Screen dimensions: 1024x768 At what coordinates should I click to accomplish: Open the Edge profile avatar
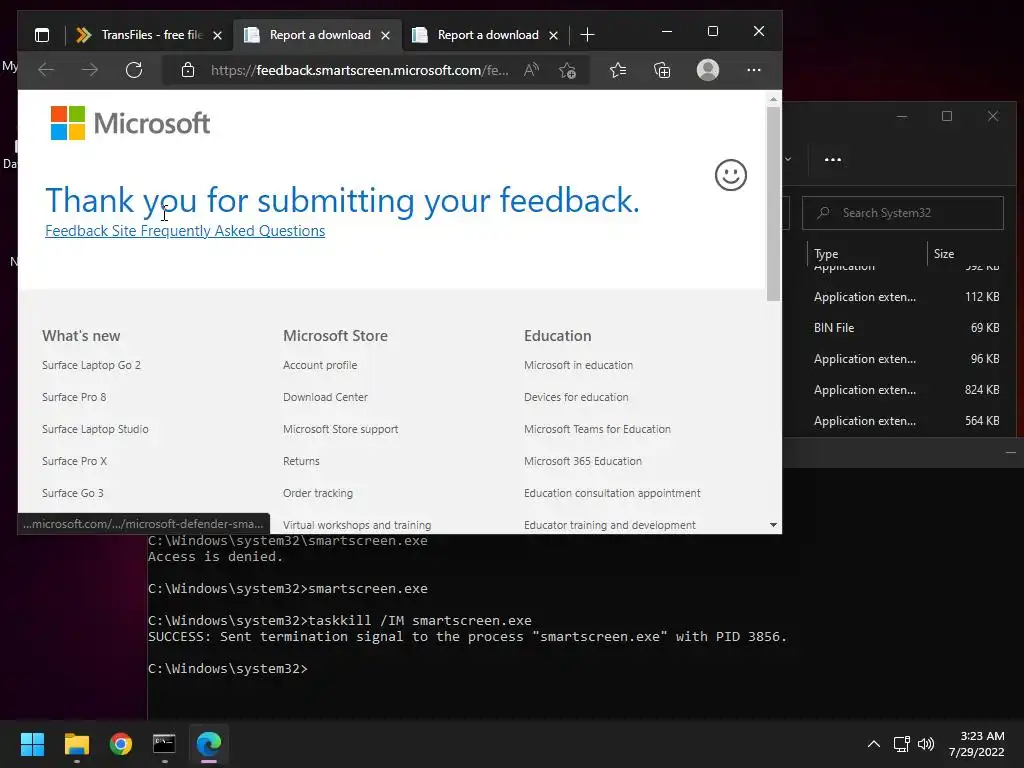(708, 70)
